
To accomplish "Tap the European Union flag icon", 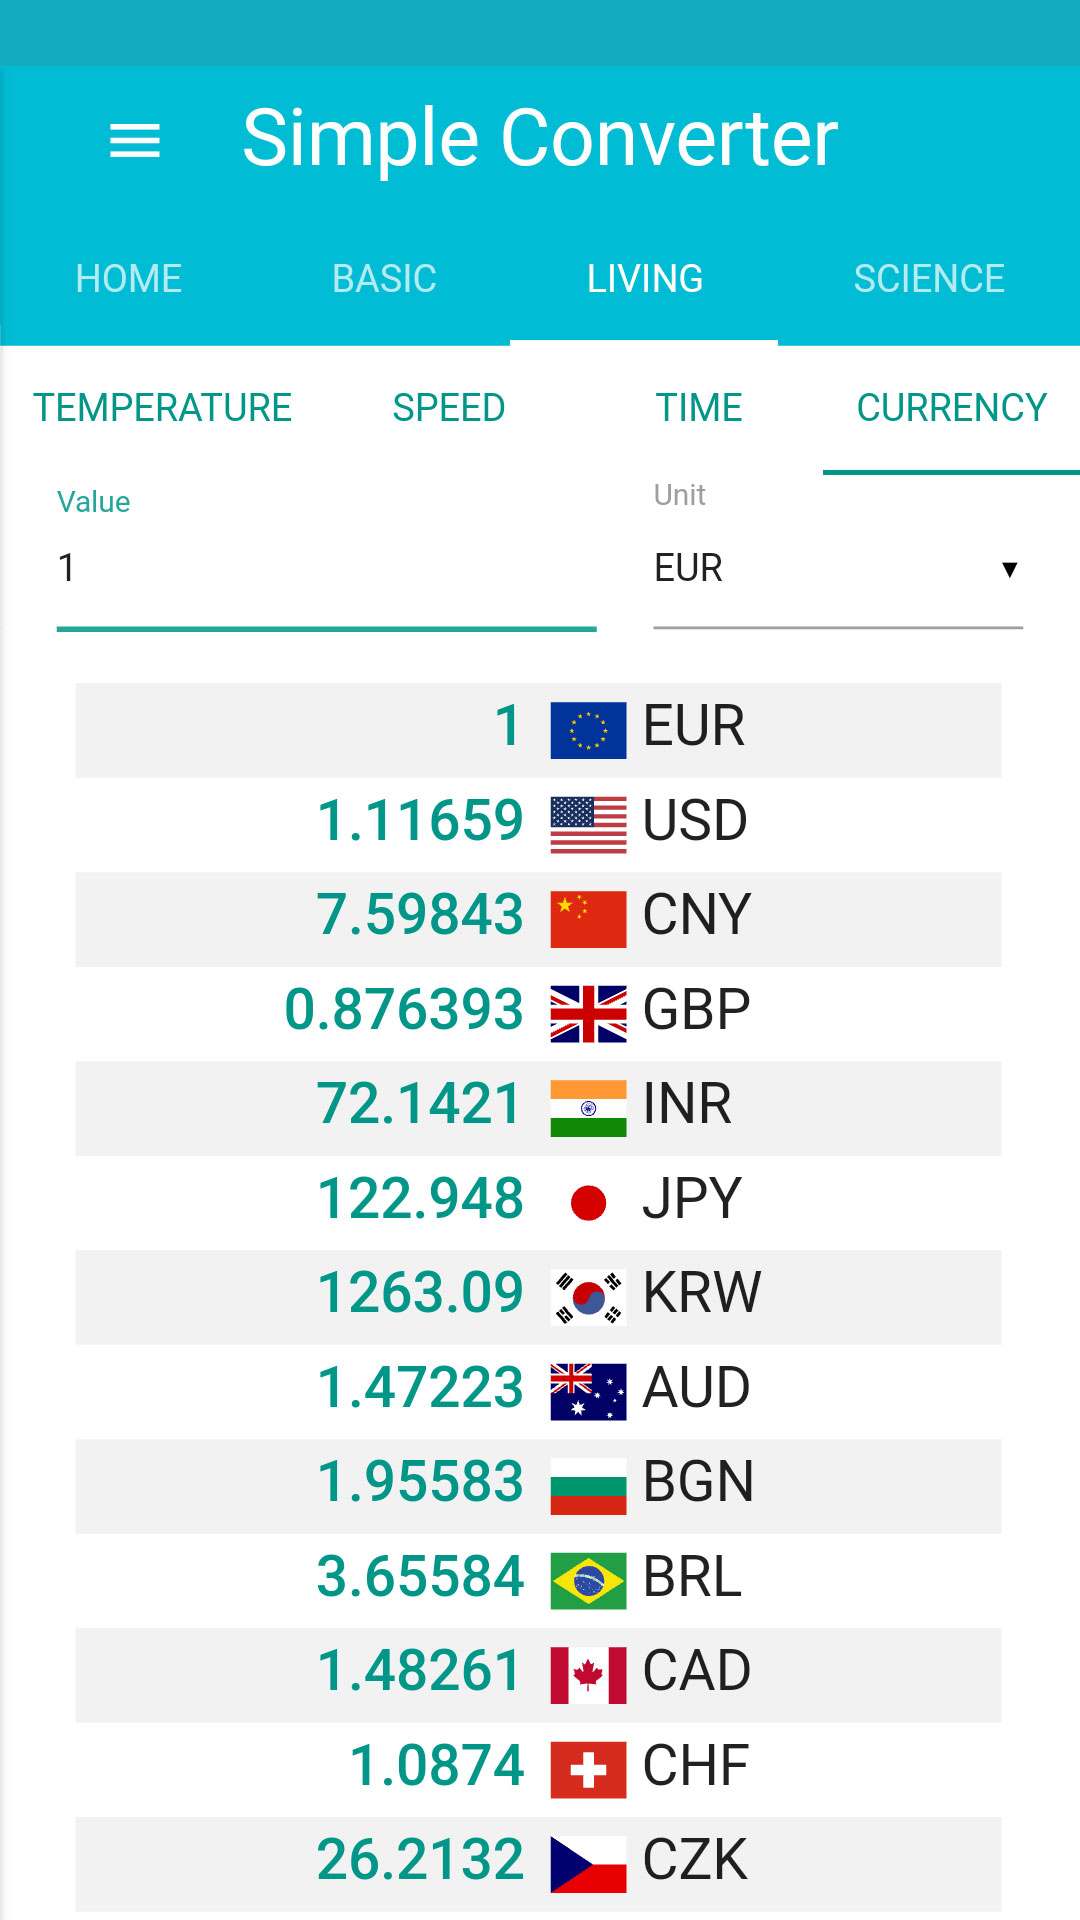I will point(588,730).
